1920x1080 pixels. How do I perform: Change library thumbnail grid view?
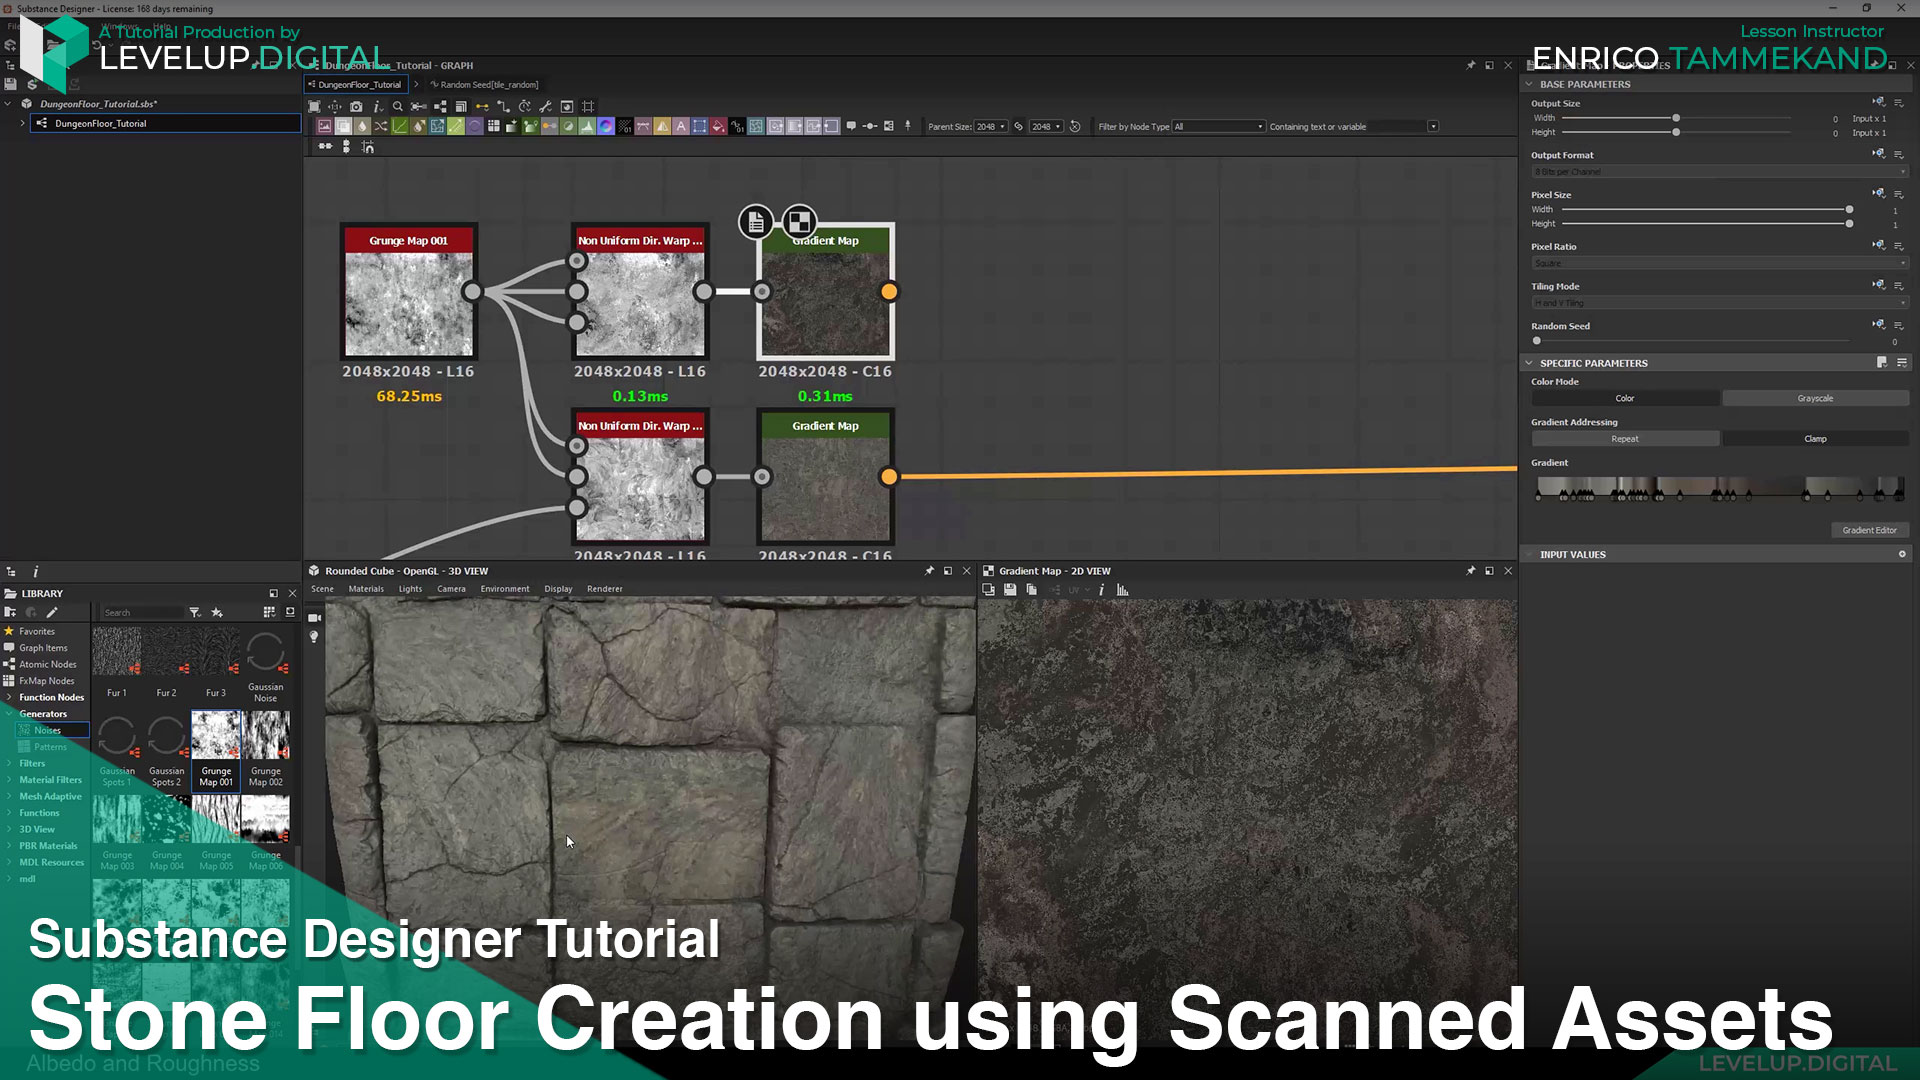[269, 612]
